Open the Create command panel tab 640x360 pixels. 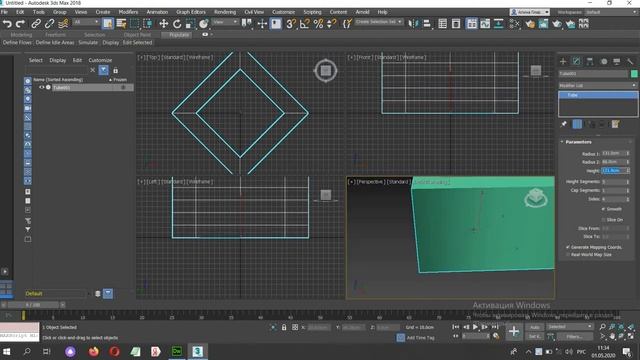pos(563,61)
